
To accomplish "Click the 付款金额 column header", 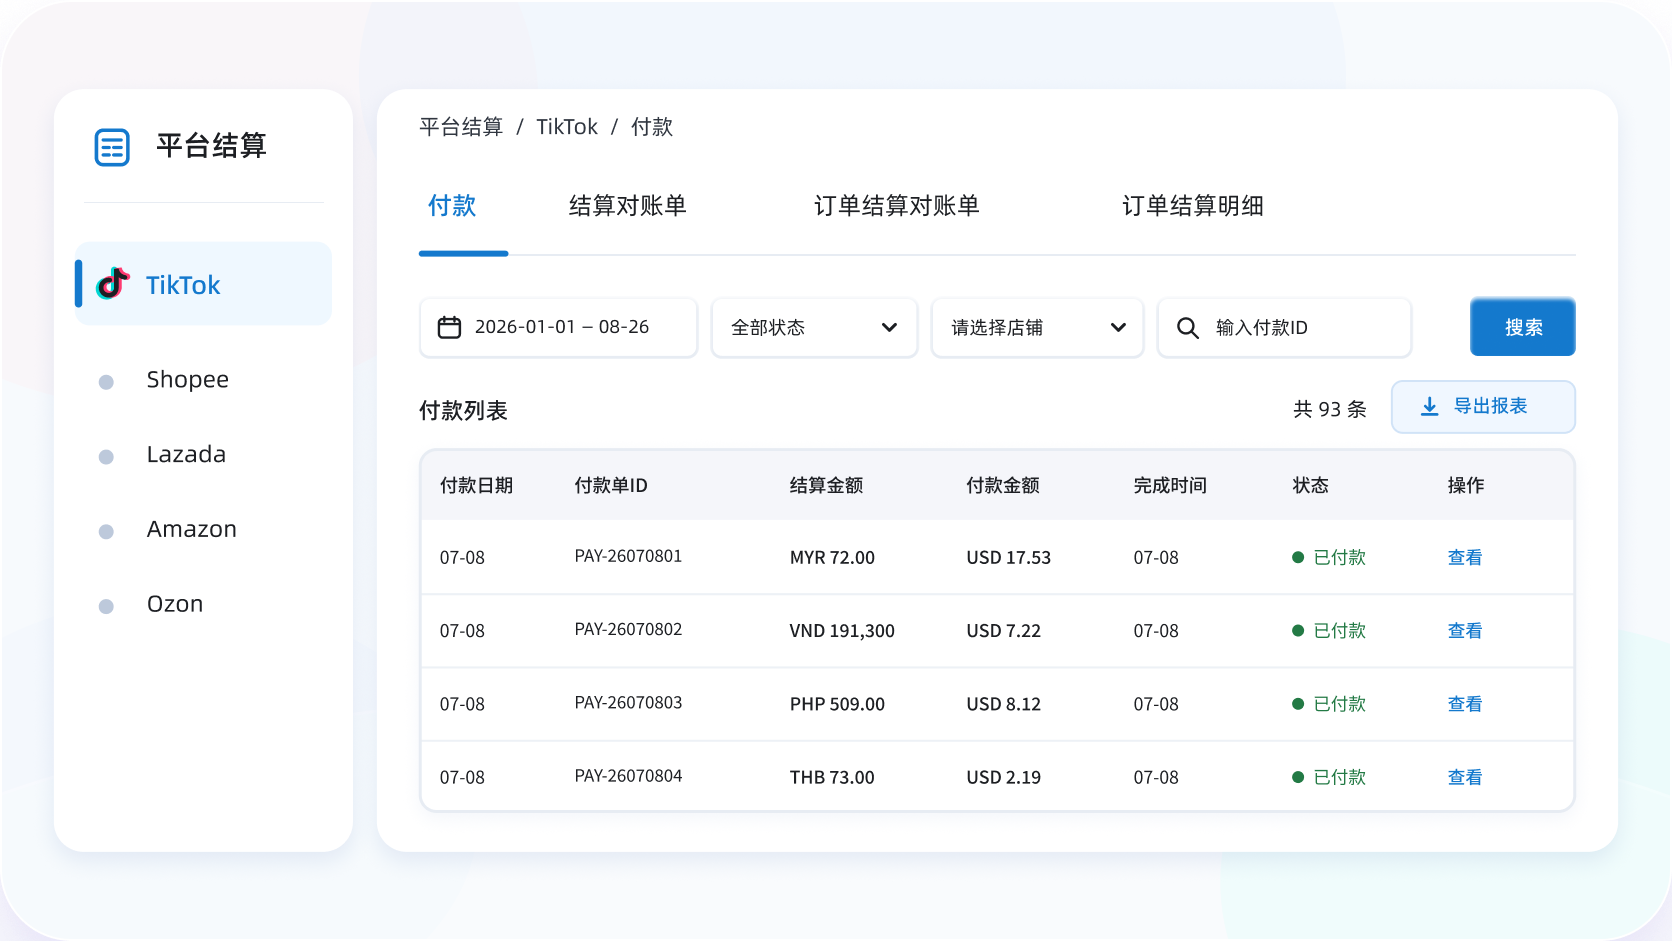I will tap(1003, 486).
